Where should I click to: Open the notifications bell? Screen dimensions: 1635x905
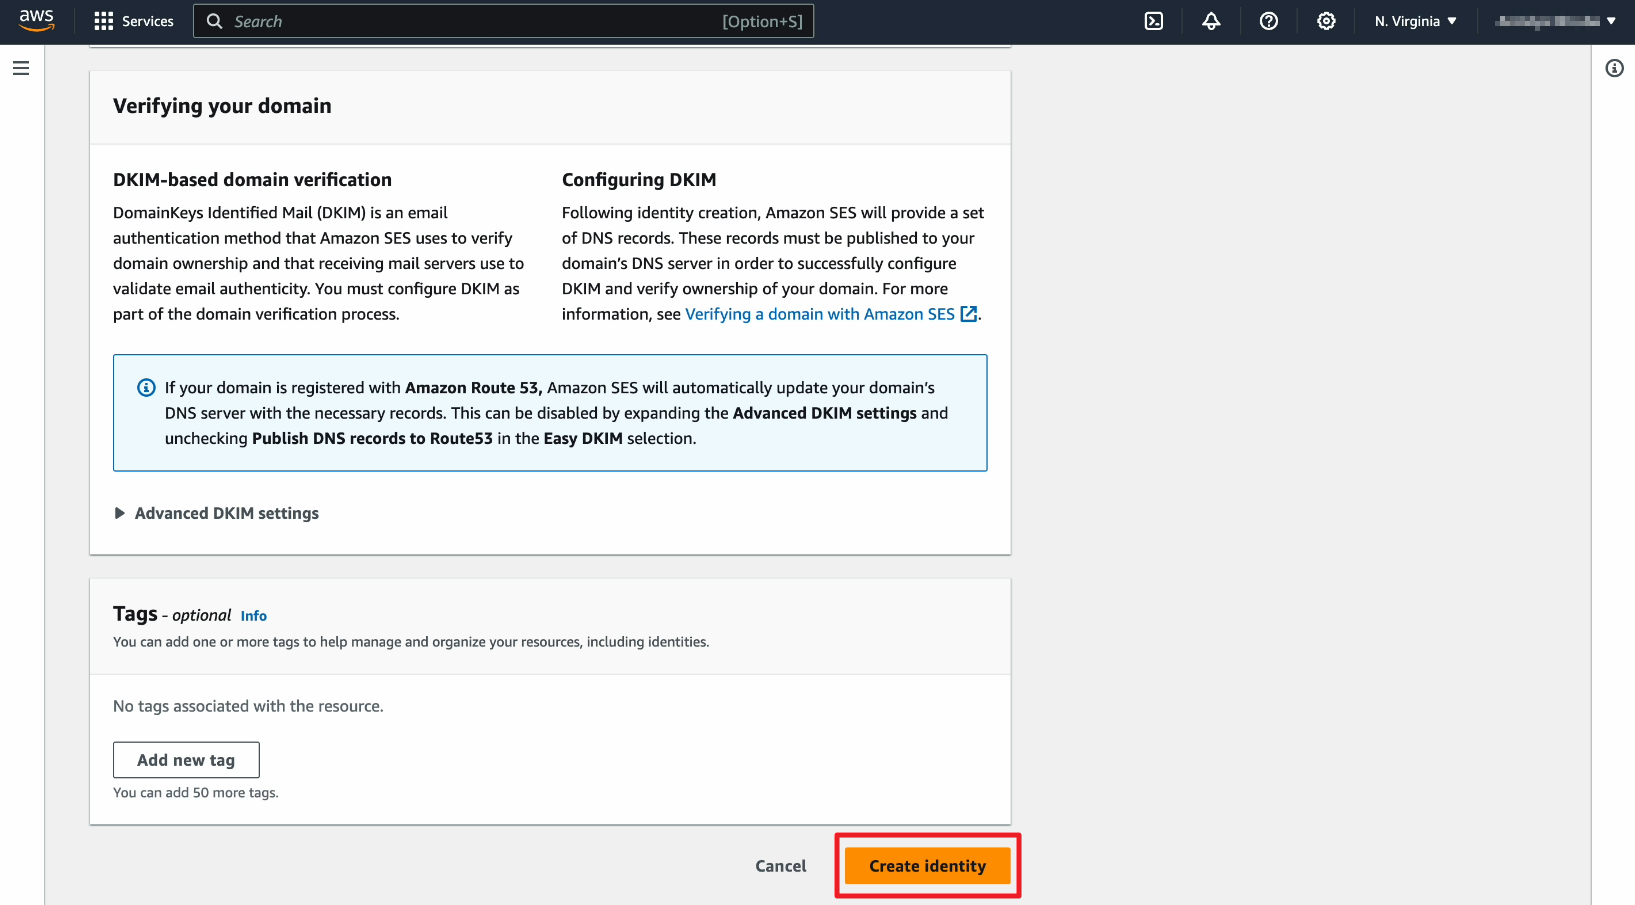pos(1211,21)
